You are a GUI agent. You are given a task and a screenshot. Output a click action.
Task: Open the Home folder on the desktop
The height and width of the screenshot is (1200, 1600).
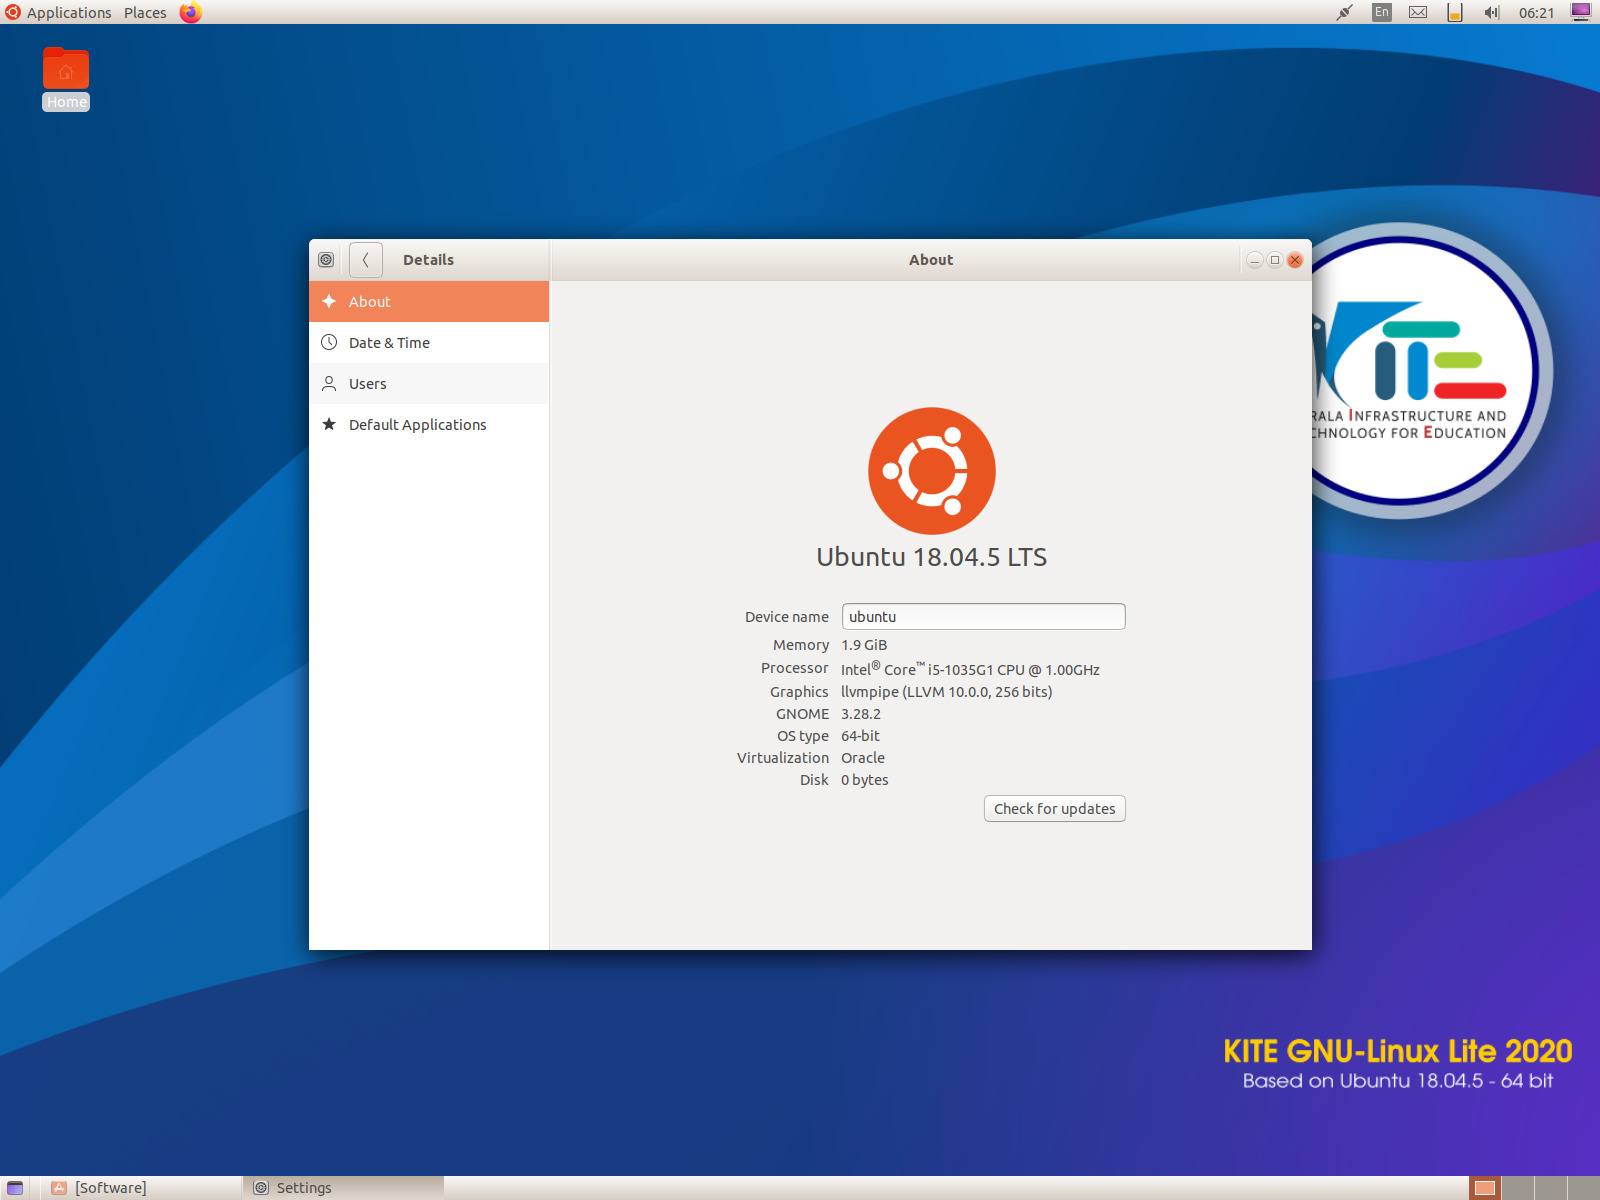tap(65, 70)
